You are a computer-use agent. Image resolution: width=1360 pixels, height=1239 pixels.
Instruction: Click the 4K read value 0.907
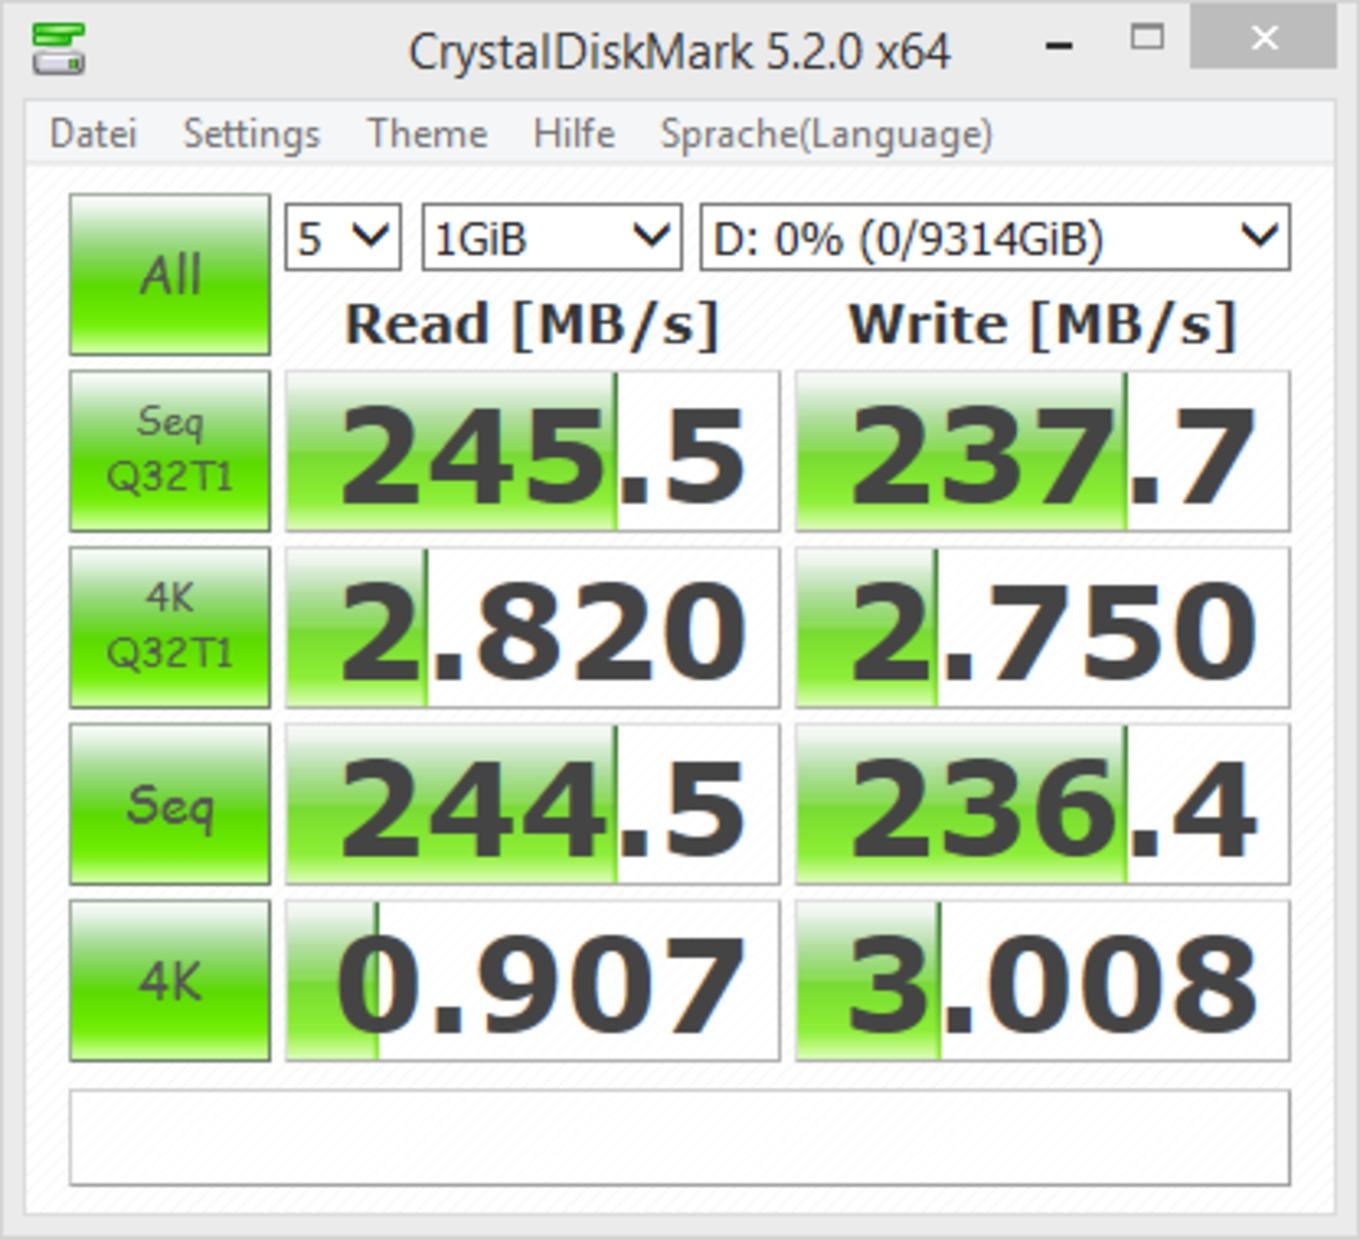point(532,981)
